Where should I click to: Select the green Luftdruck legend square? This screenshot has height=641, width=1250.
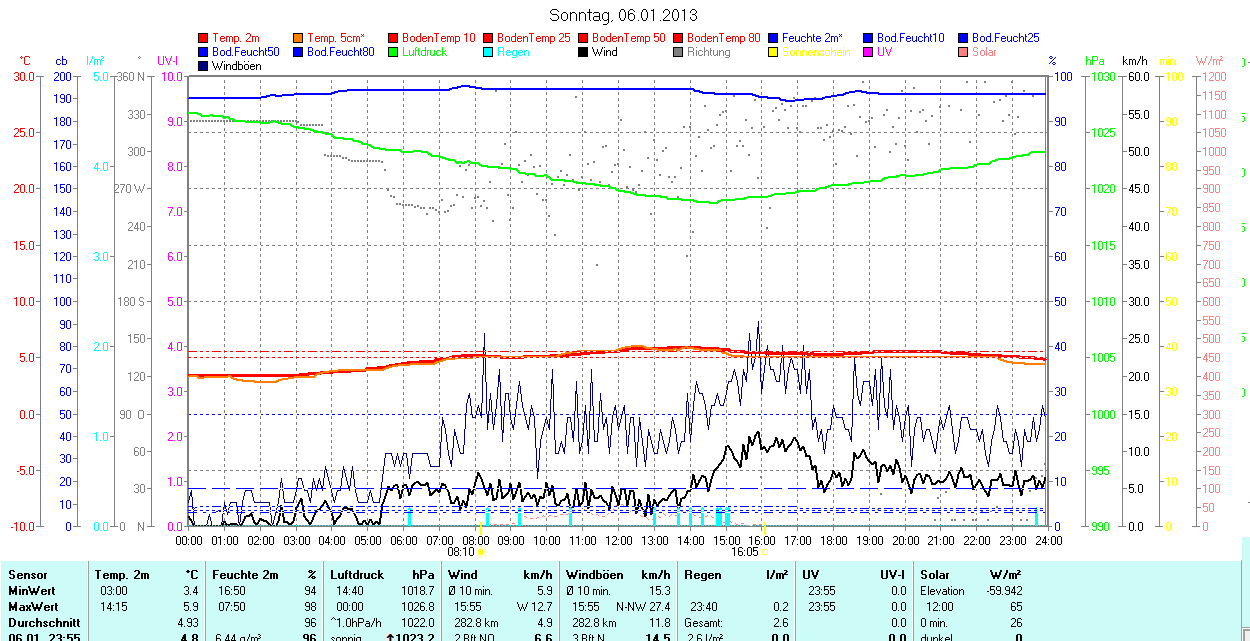(394, 52)
